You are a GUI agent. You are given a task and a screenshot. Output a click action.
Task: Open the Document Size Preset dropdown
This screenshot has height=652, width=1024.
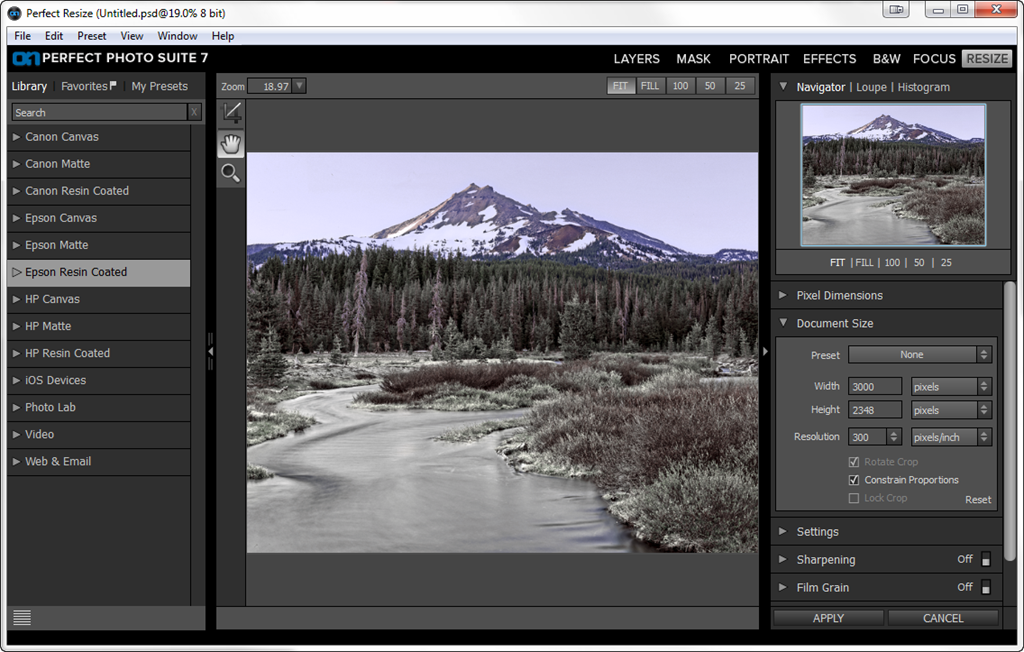920,355
